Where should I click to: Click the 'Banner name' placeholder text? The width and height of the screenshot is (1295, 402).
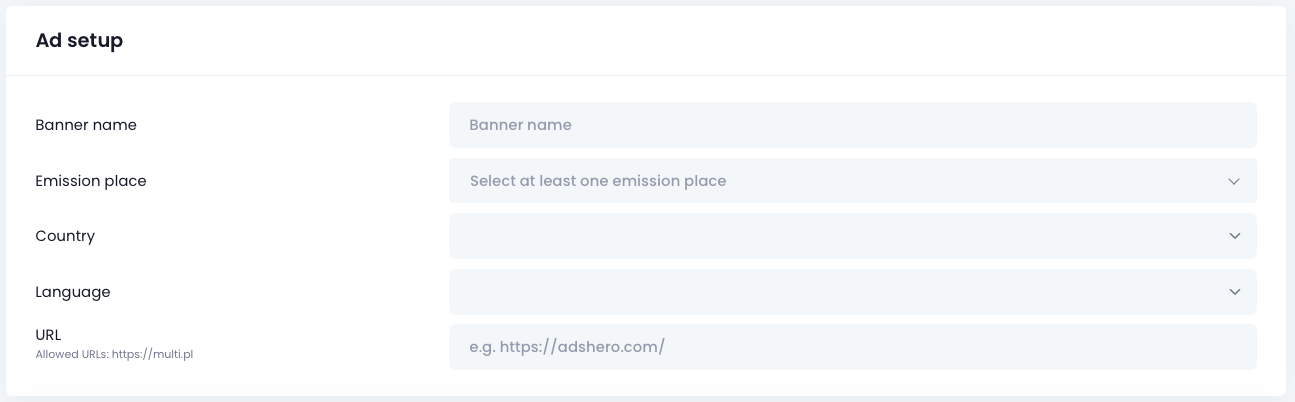tap(520, 125)
